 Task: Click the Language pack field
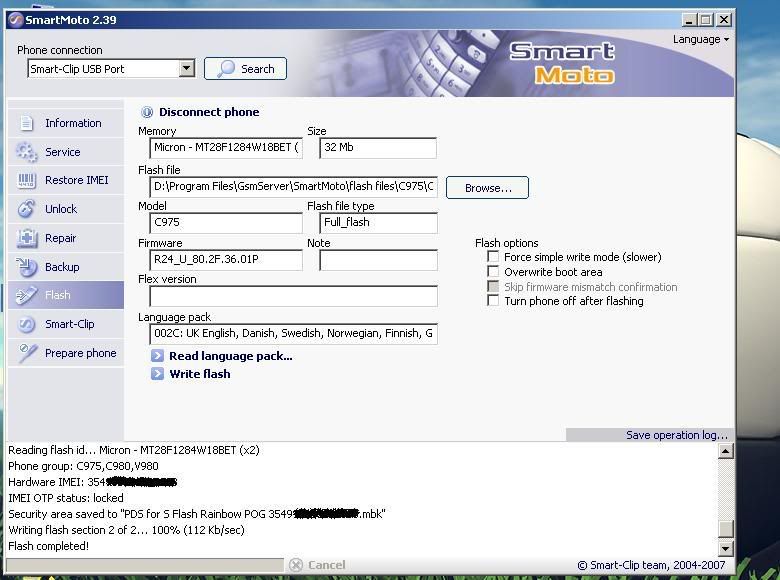tap(293, 334)
